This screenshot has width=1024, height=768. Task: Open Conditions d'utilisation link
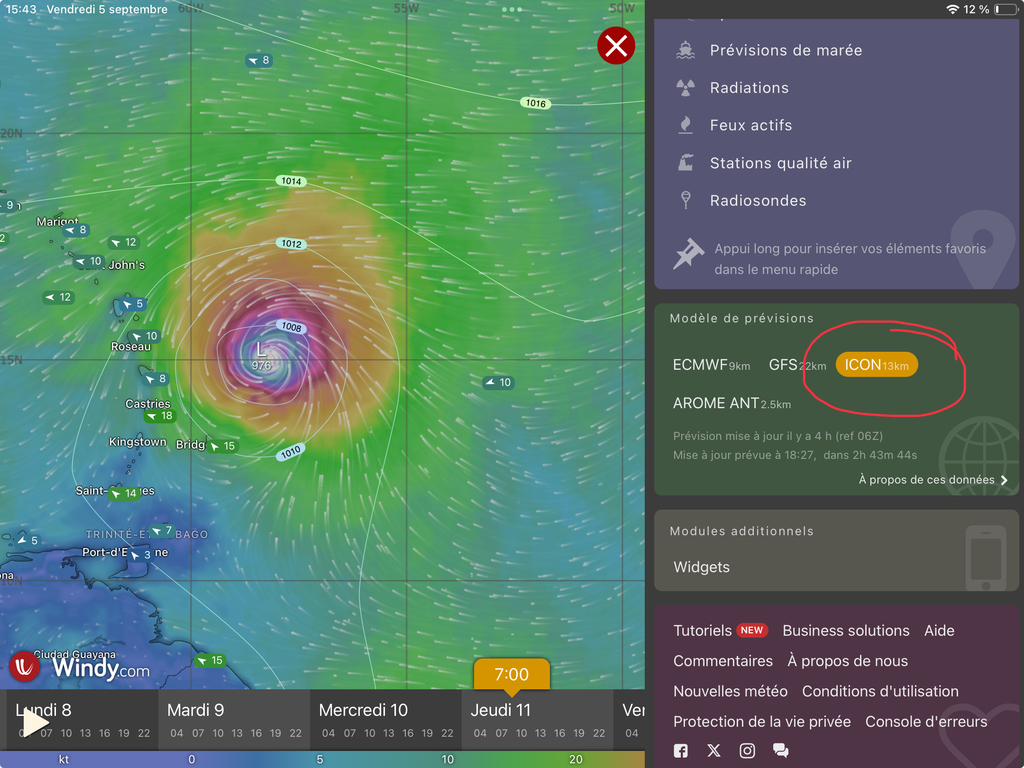tap(880, 691)
